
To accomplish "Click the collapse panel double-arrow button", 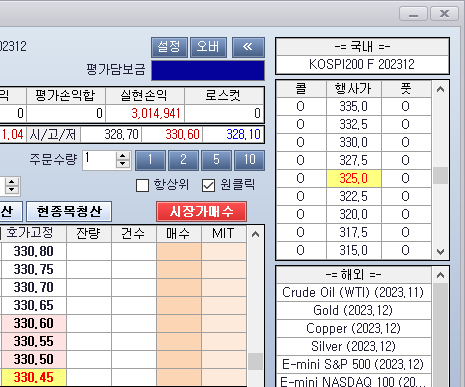I will click(248, 47).
